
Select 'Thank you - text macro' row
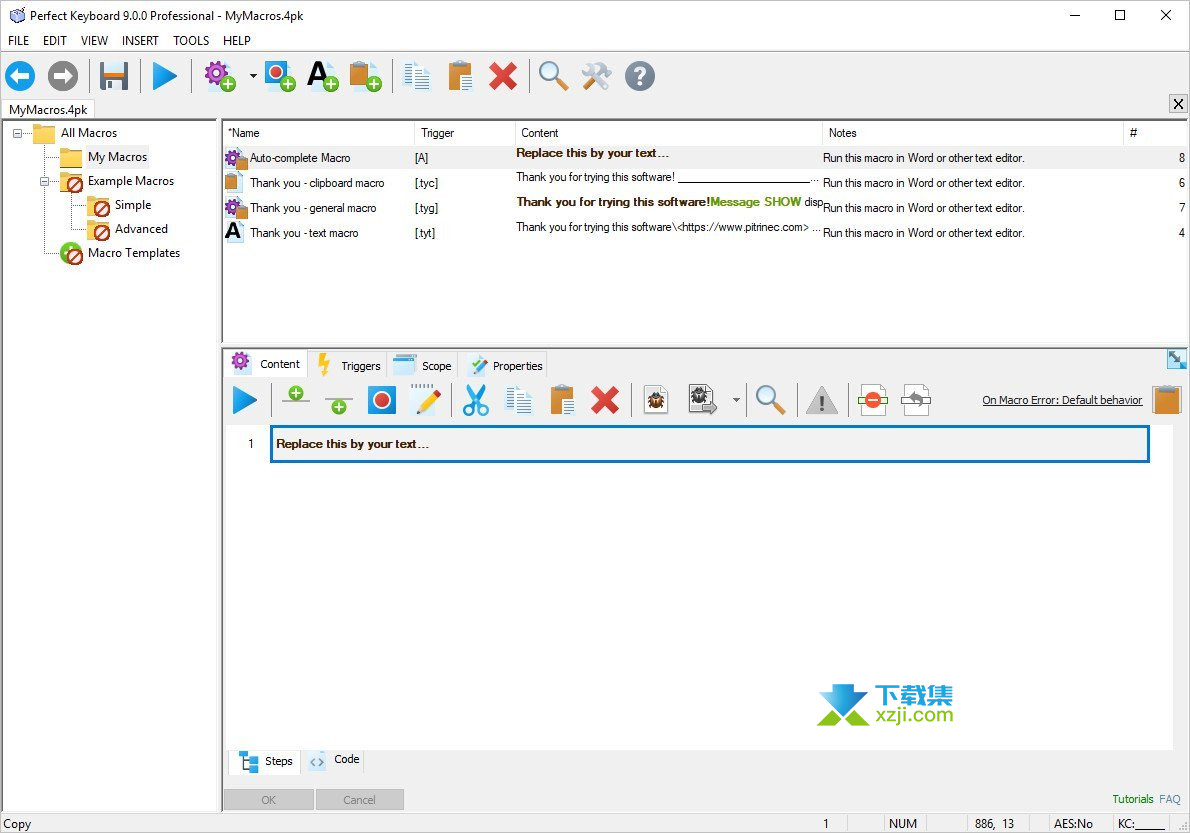pos(705,233)
